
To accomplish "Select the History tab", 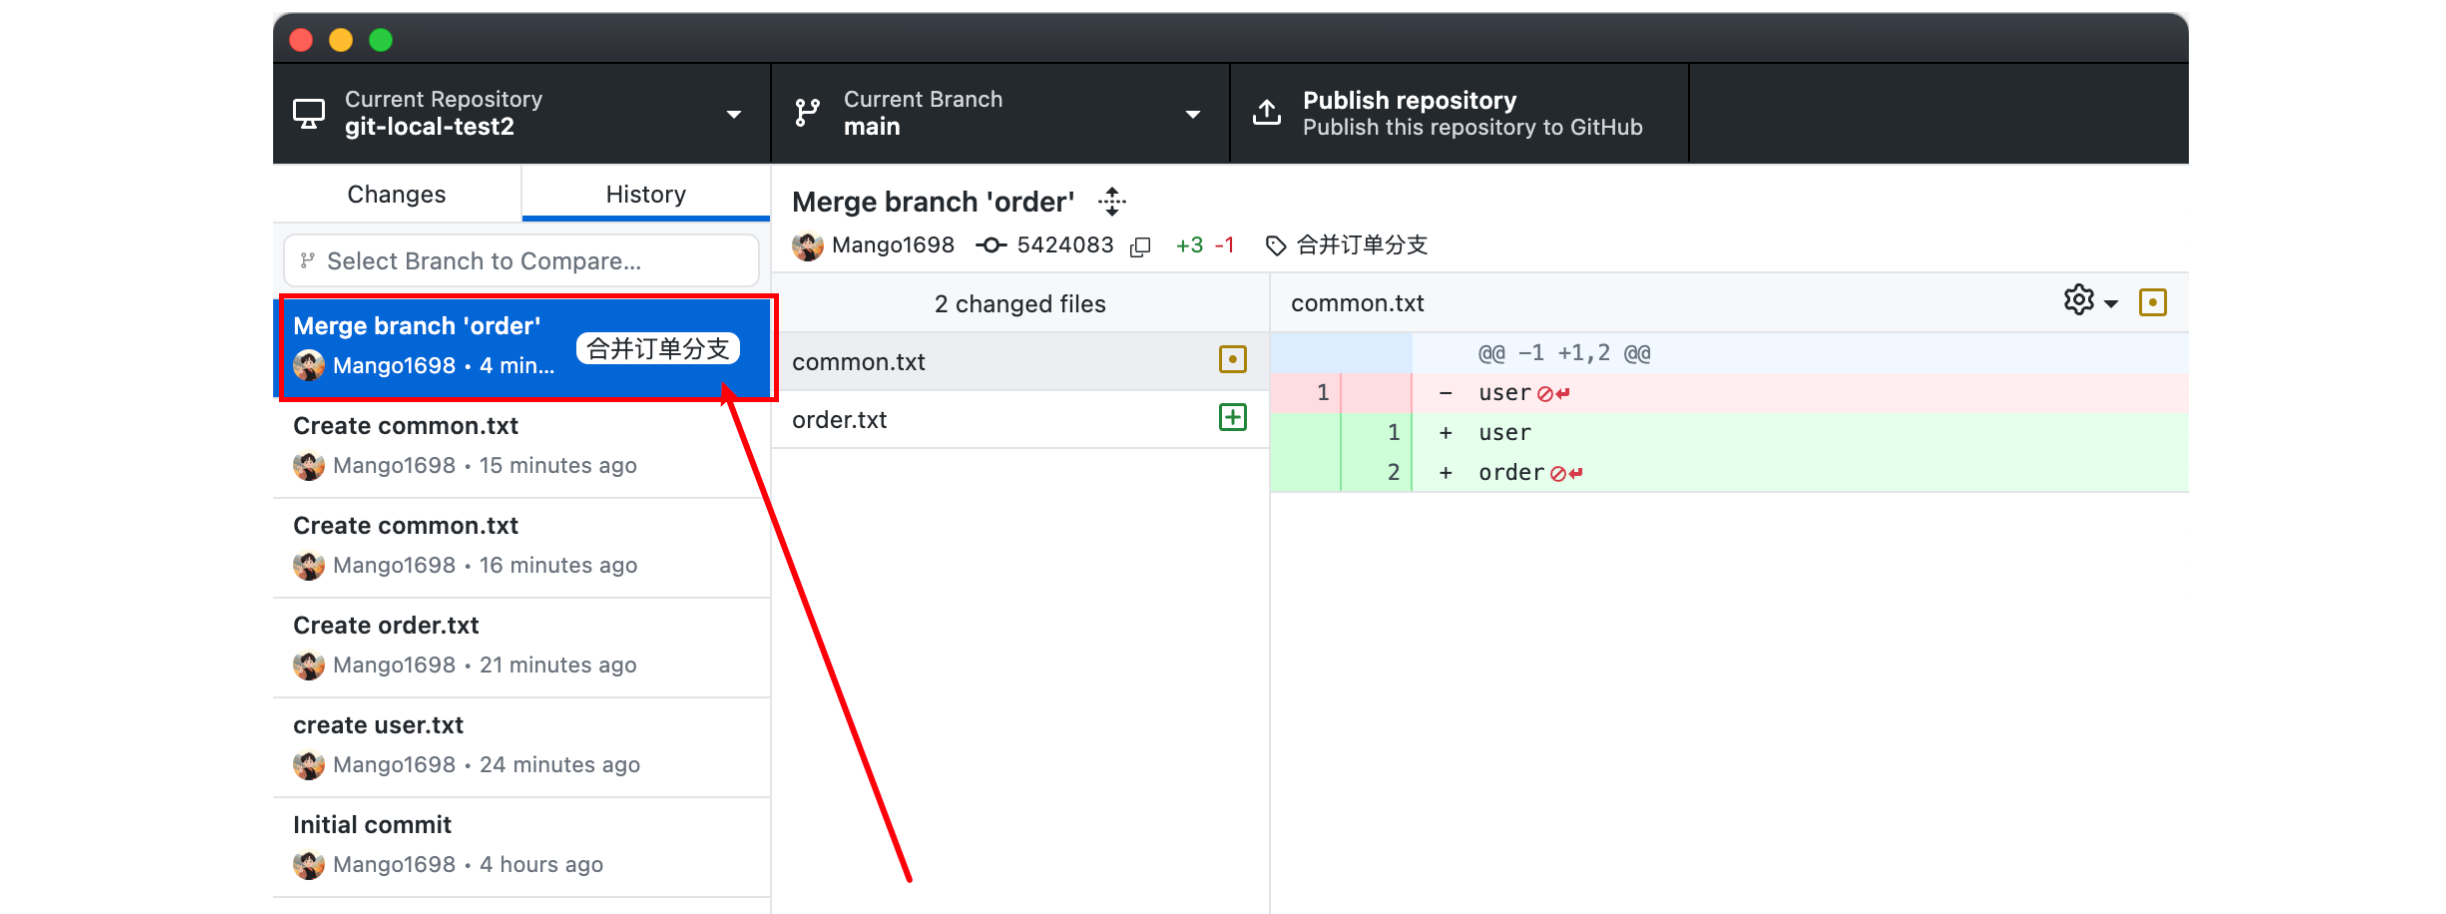I will pyautogui.click(x=645, y=194).
